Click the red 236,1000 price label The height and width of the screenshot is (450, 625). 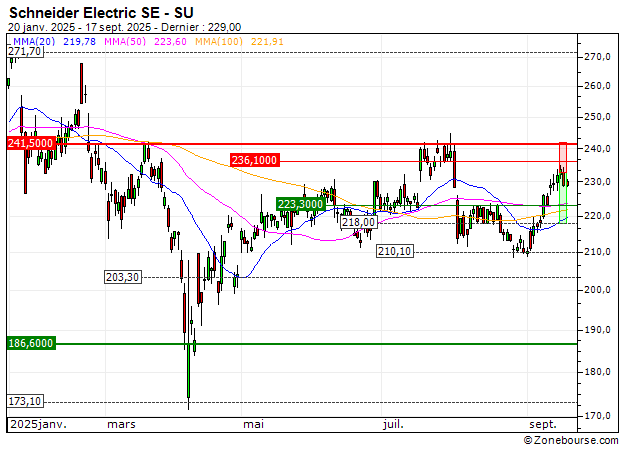254,160
